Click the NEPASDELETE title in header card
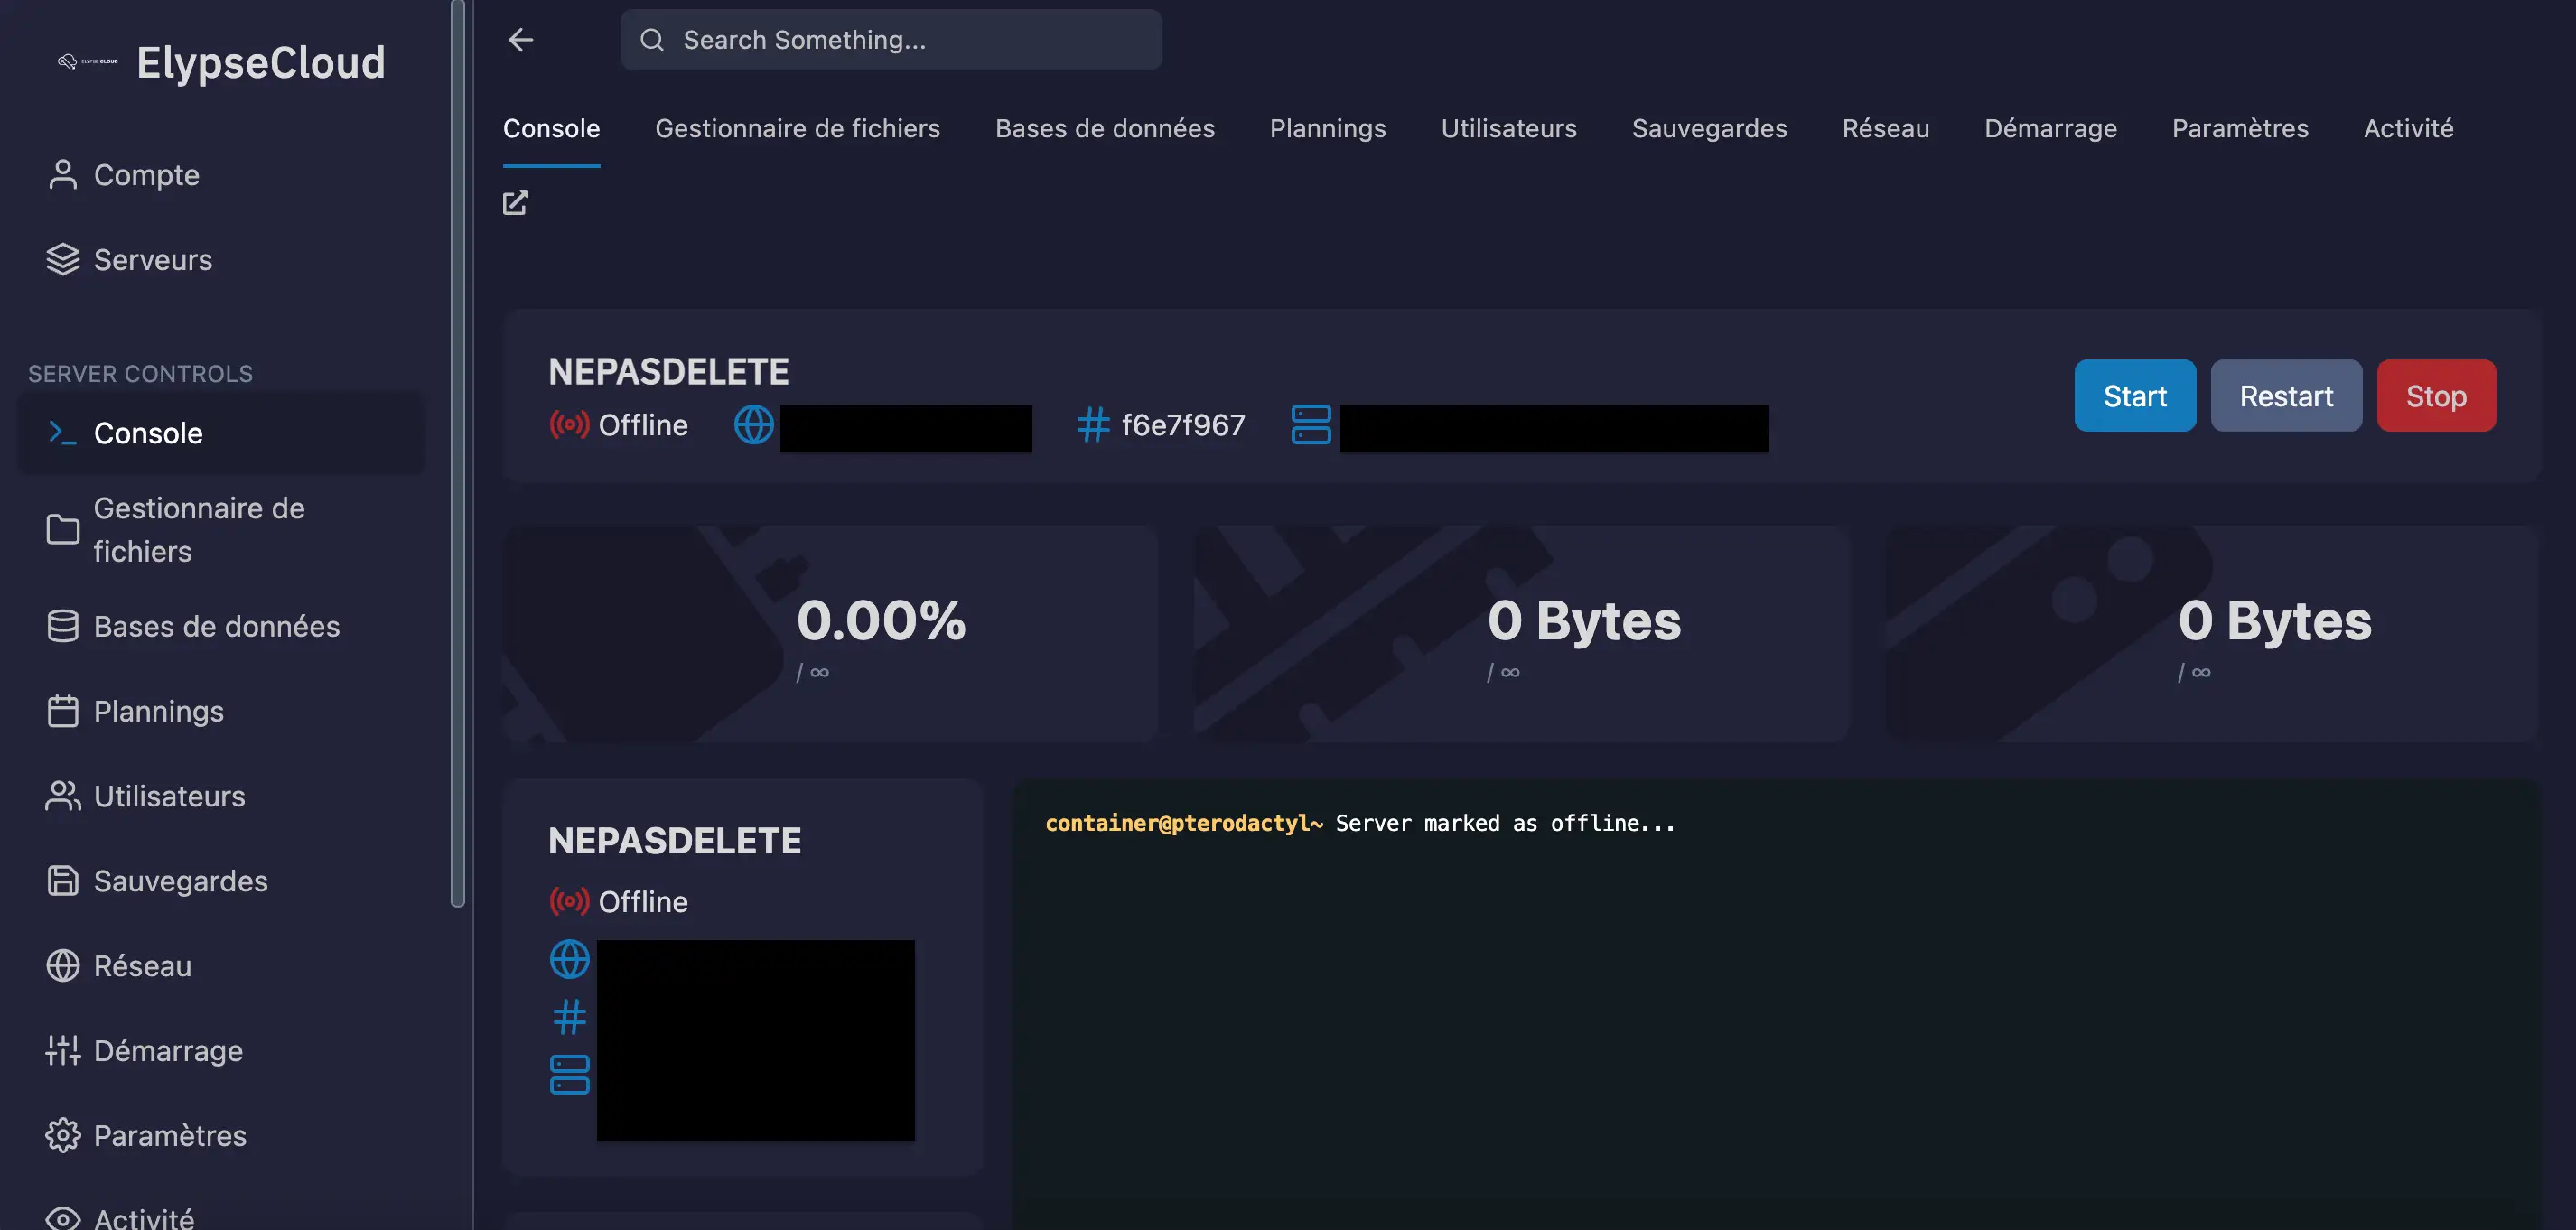Viewport: 2576px width, 1230px height. (668, 372)
